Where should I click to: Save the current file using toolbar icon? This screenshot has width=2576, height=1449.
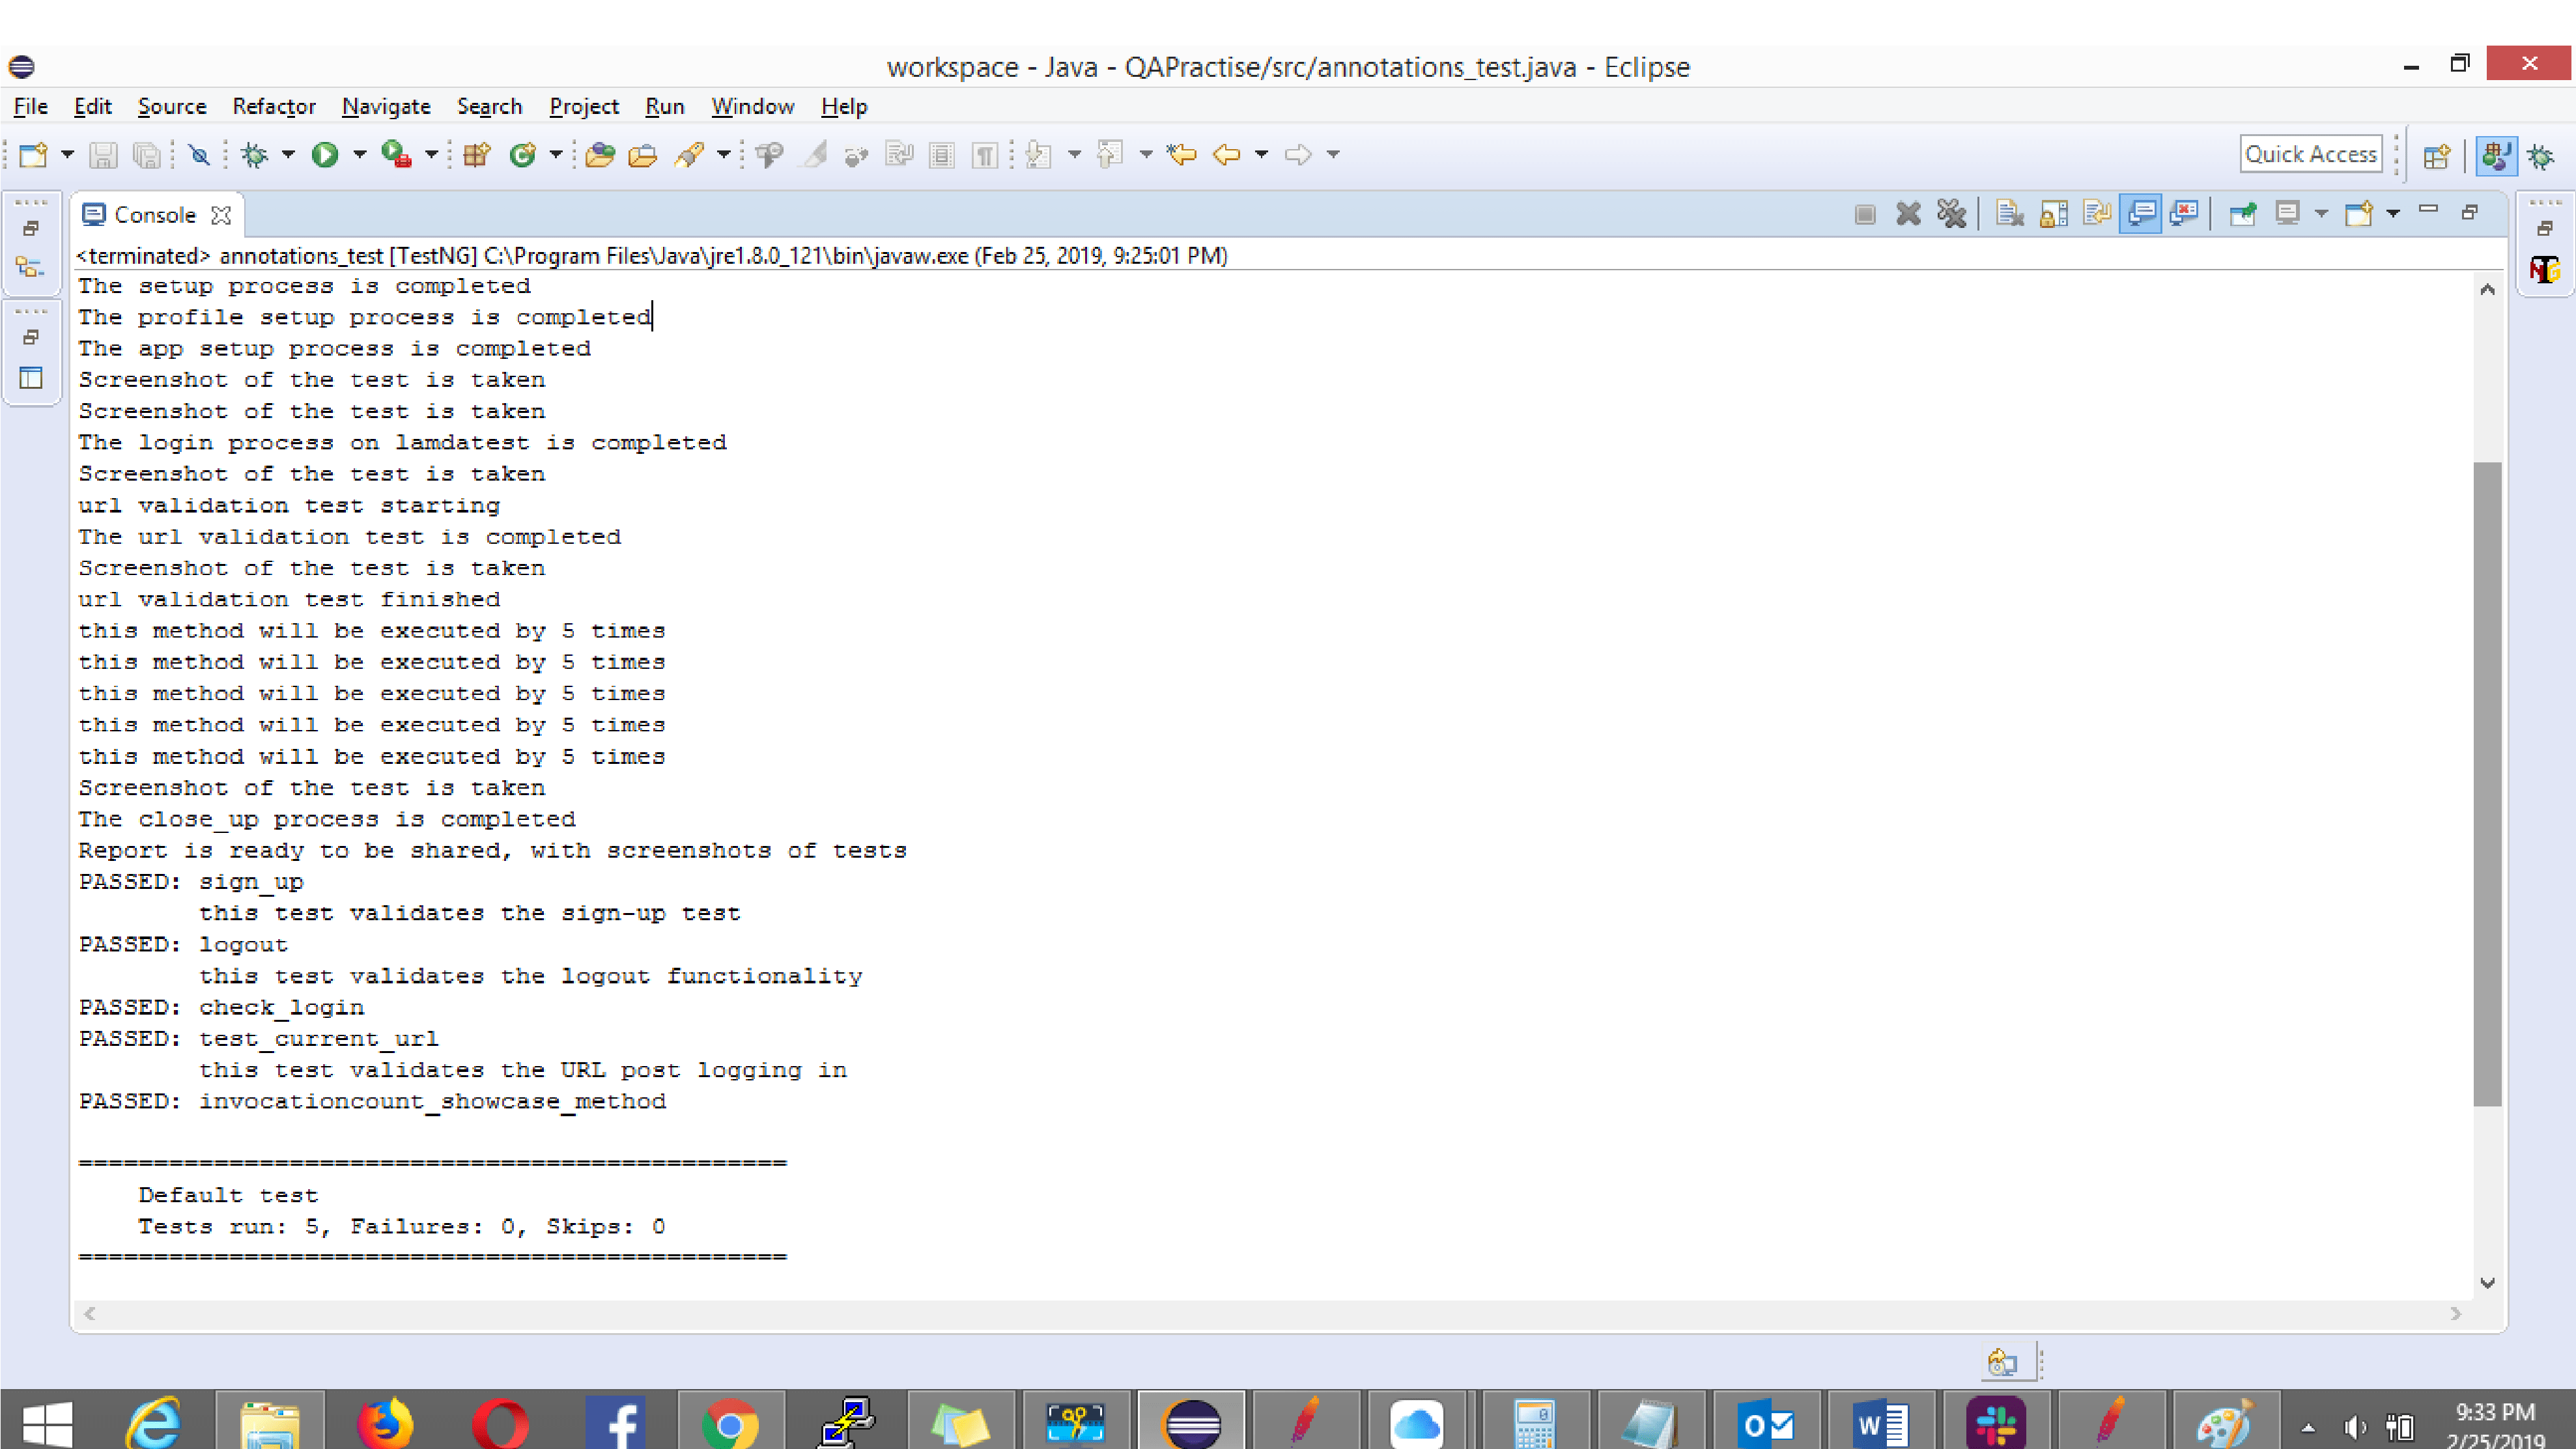(103, 154)
